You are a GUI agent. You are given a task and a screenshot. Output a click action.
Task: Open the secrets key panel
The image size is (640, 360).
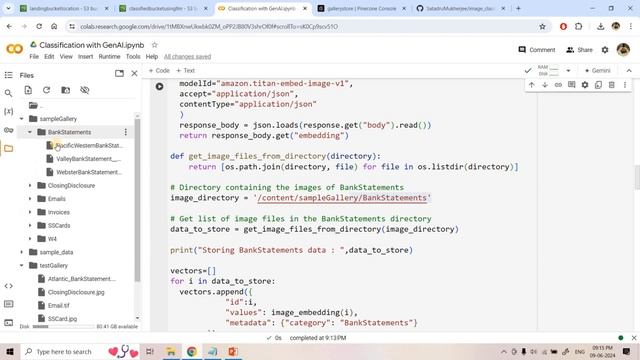coord(9,130)
